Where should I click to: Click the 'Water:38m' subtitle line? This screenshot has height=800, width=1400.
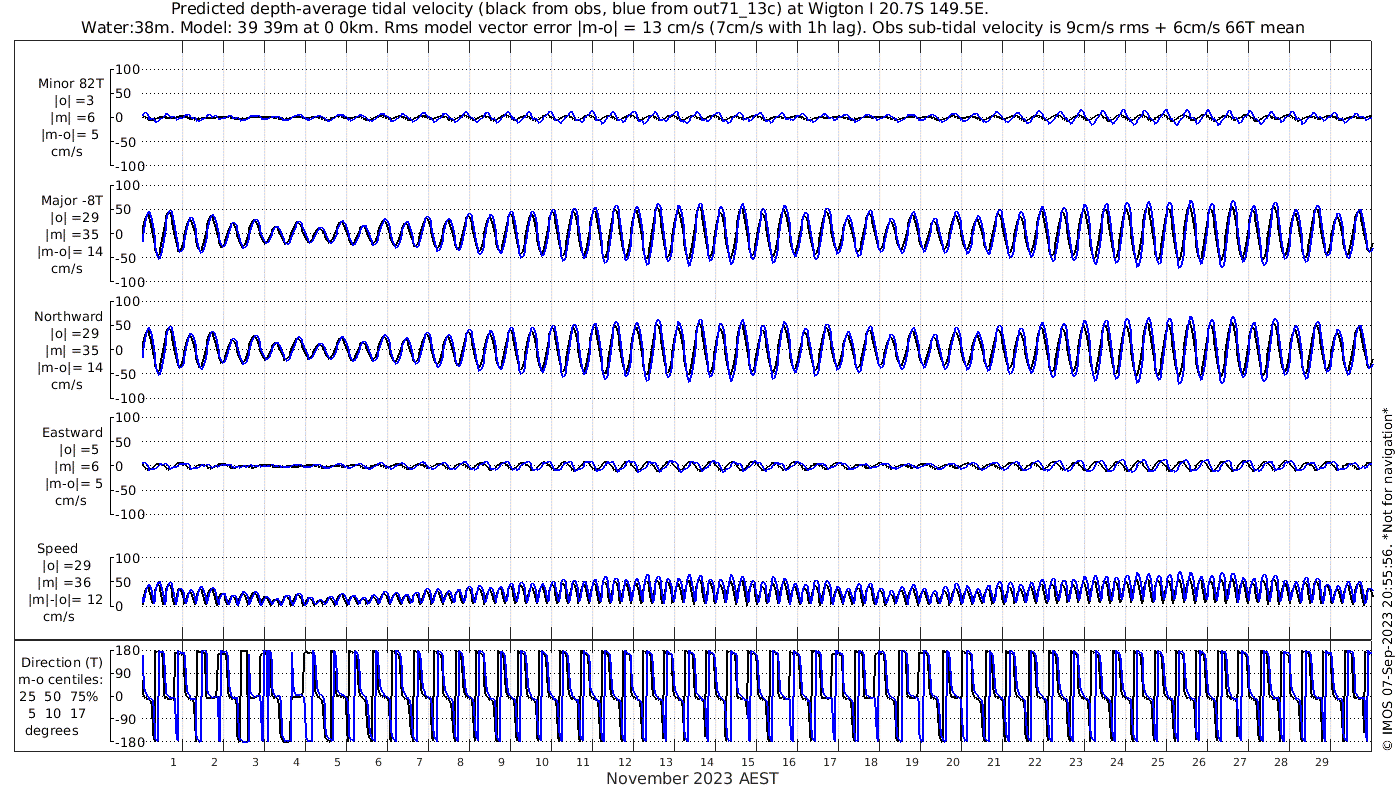tap(693, 28)
